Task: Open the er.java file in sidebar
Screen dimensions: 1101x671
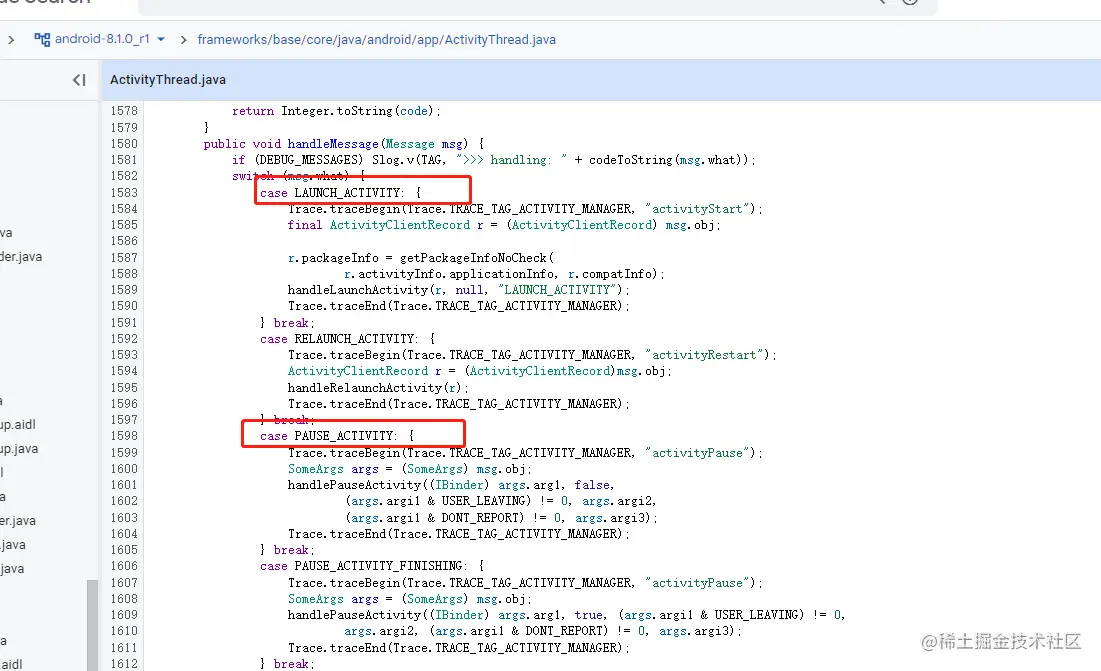Action: click(x=18, y=521)
